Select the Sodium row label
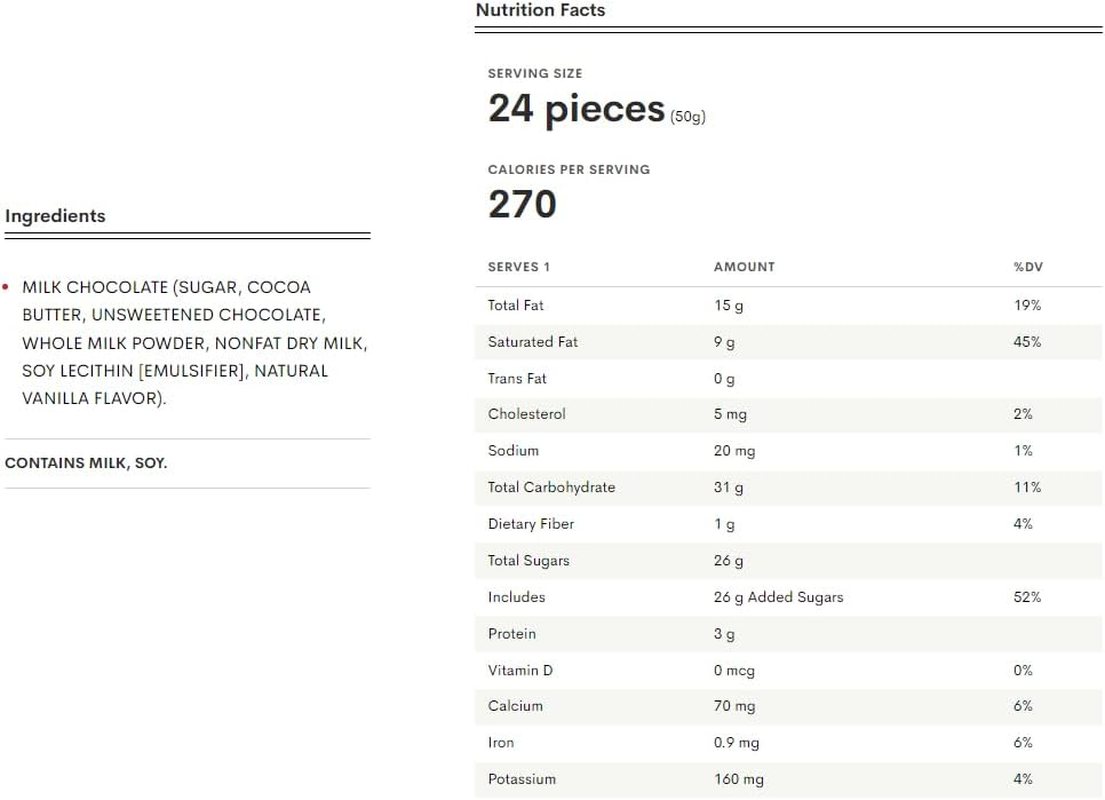The width and height of the screenshot is (1105, 800). click(513, 451)
